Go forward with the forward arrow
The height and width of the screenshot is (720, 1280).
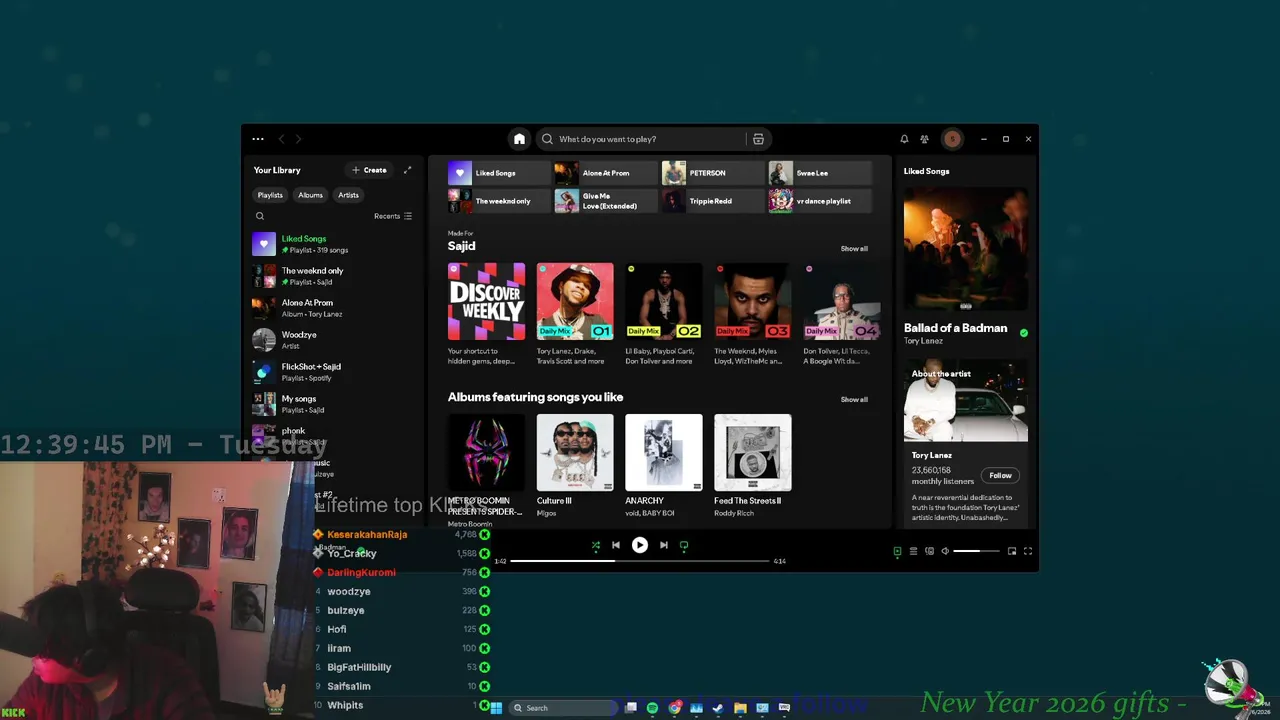(x=298, y=139)
